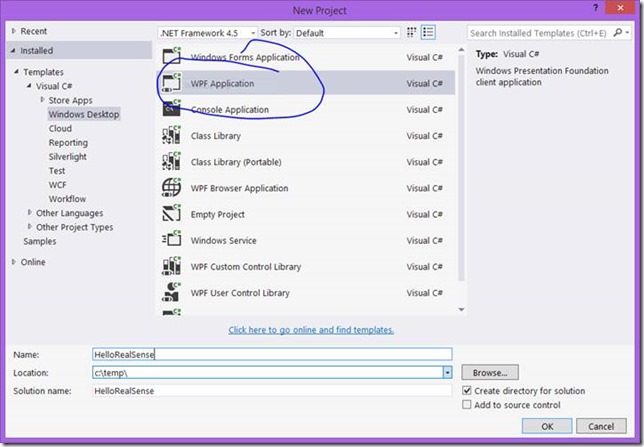This screenshot has height=447, width=644.
Task: Collapse the Templates tree node
Action: pyautogui.click(x=16, y=71)
